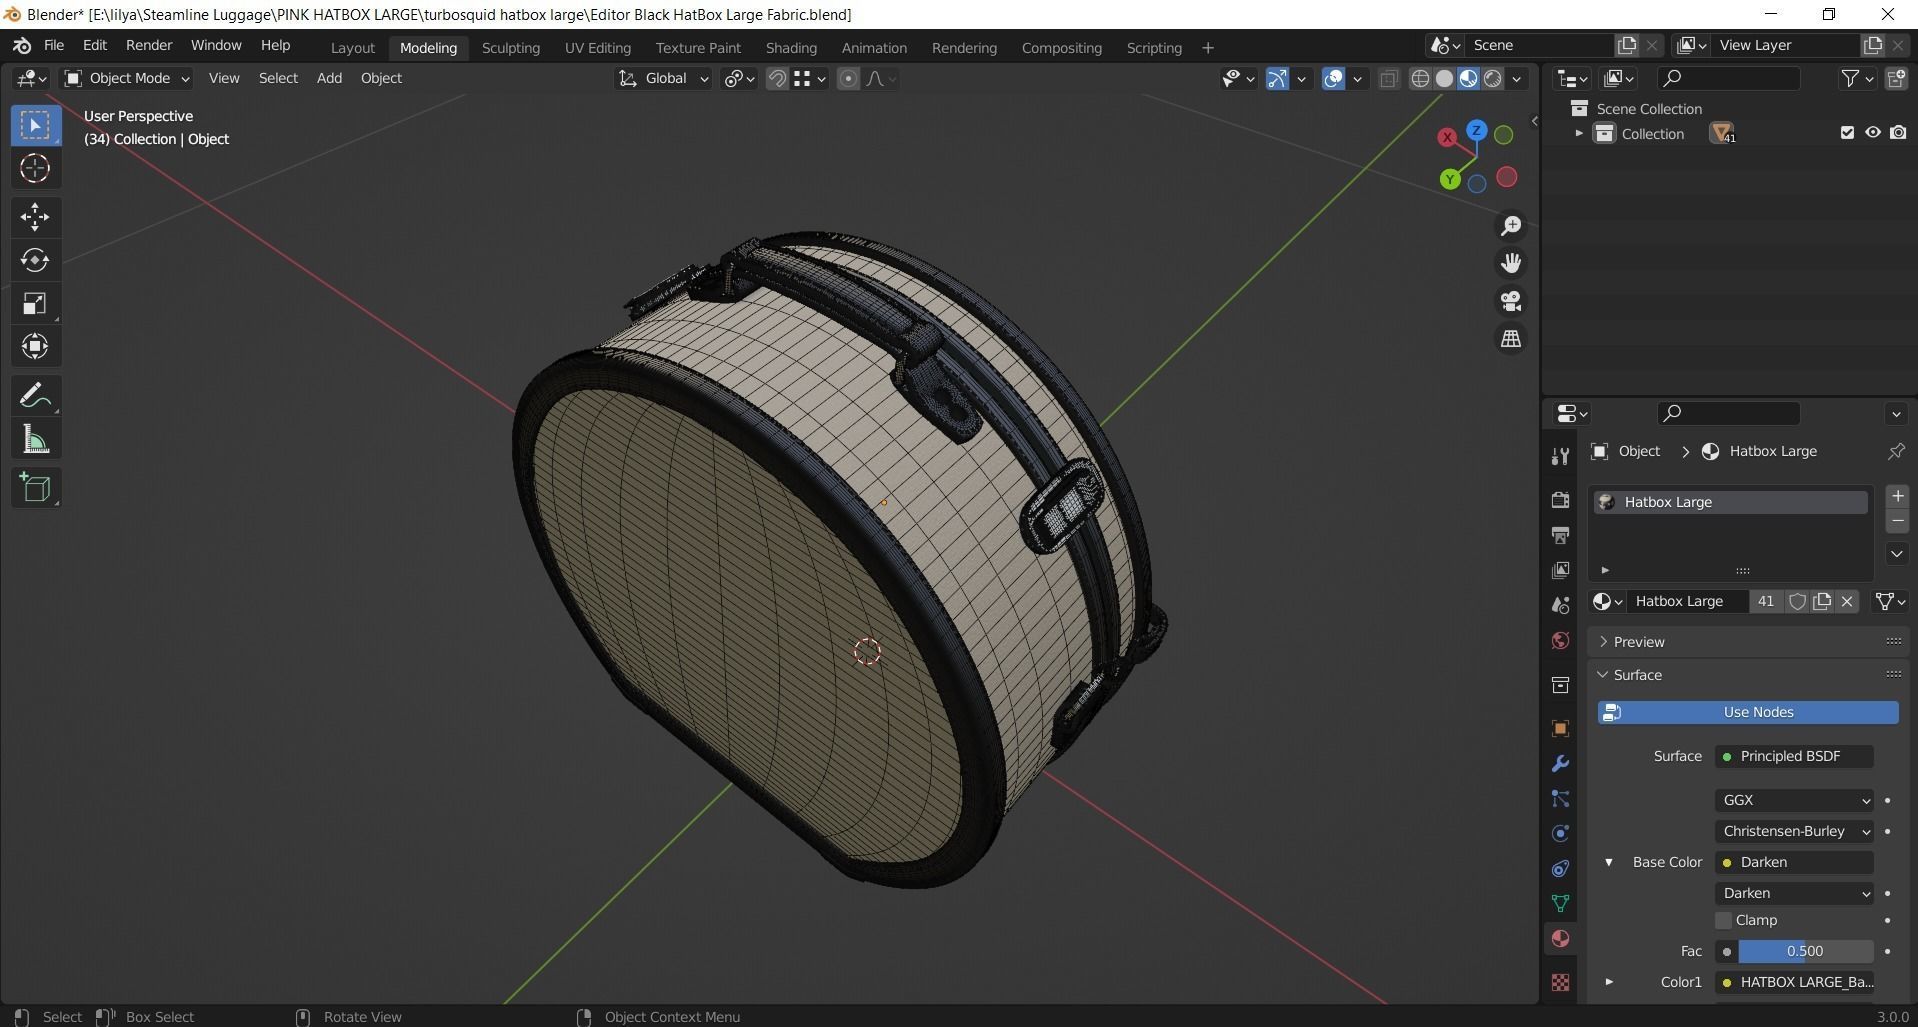Unlink the Hatbox Large material
Viewport: 1918px width, 1027px height.
point(1847,601)
